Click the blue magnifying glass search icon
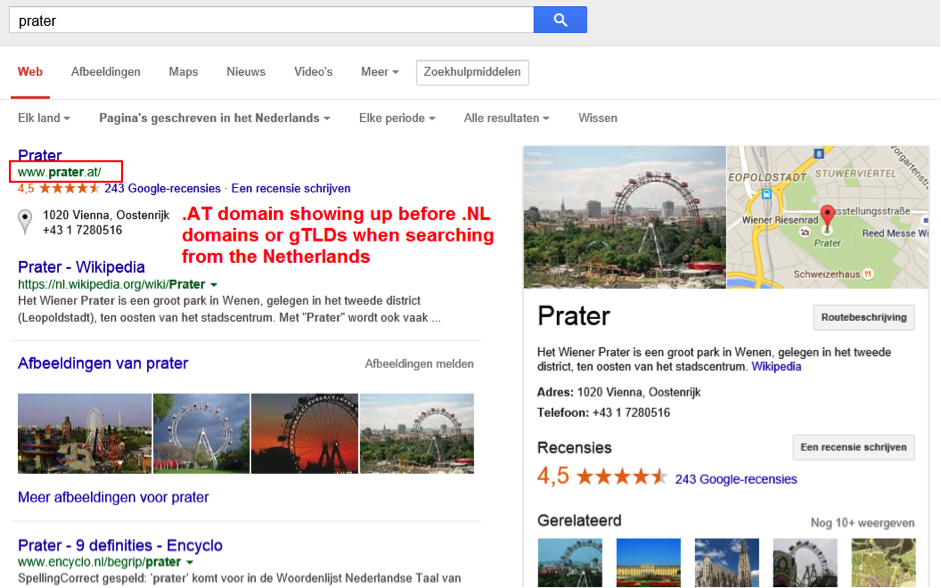Viewport: 941px width, 588px height. pyautogui.click(x=560, y=19)
